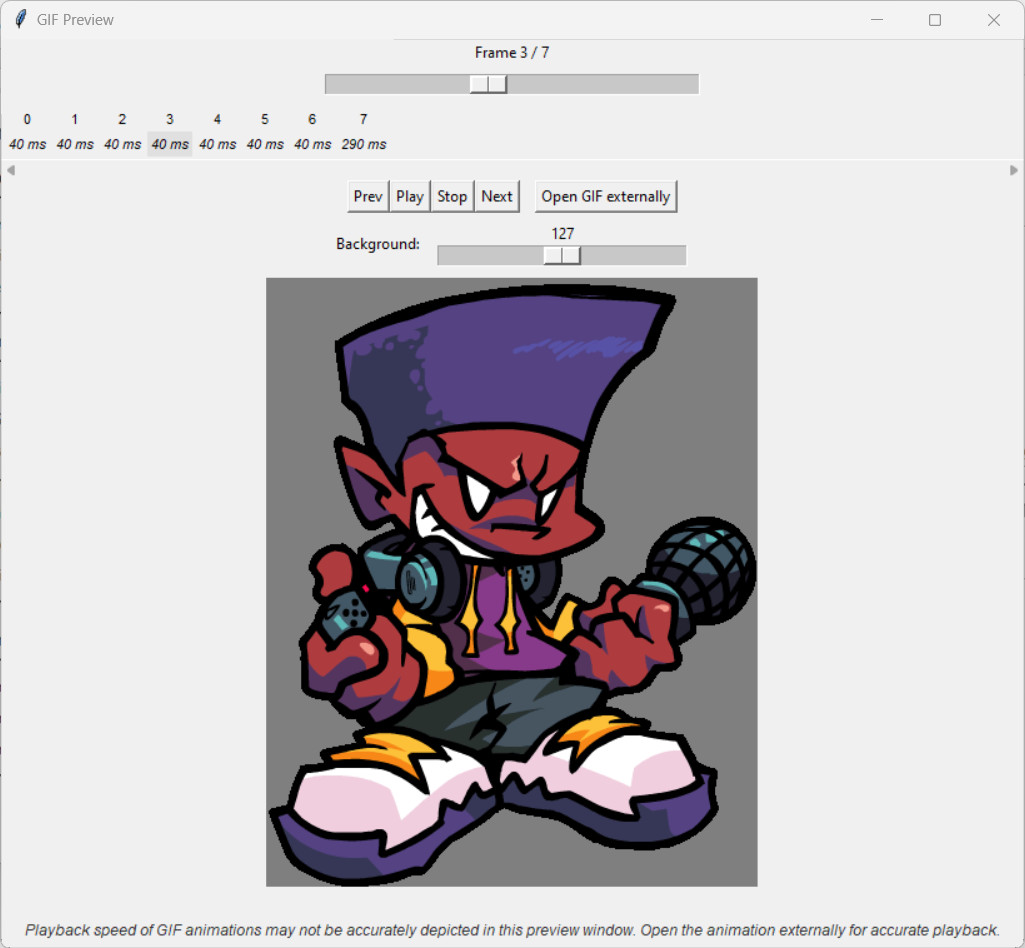The image size is (1025, 948).
Task: Click the Background: text label
Action: click(x=378, y=244)
